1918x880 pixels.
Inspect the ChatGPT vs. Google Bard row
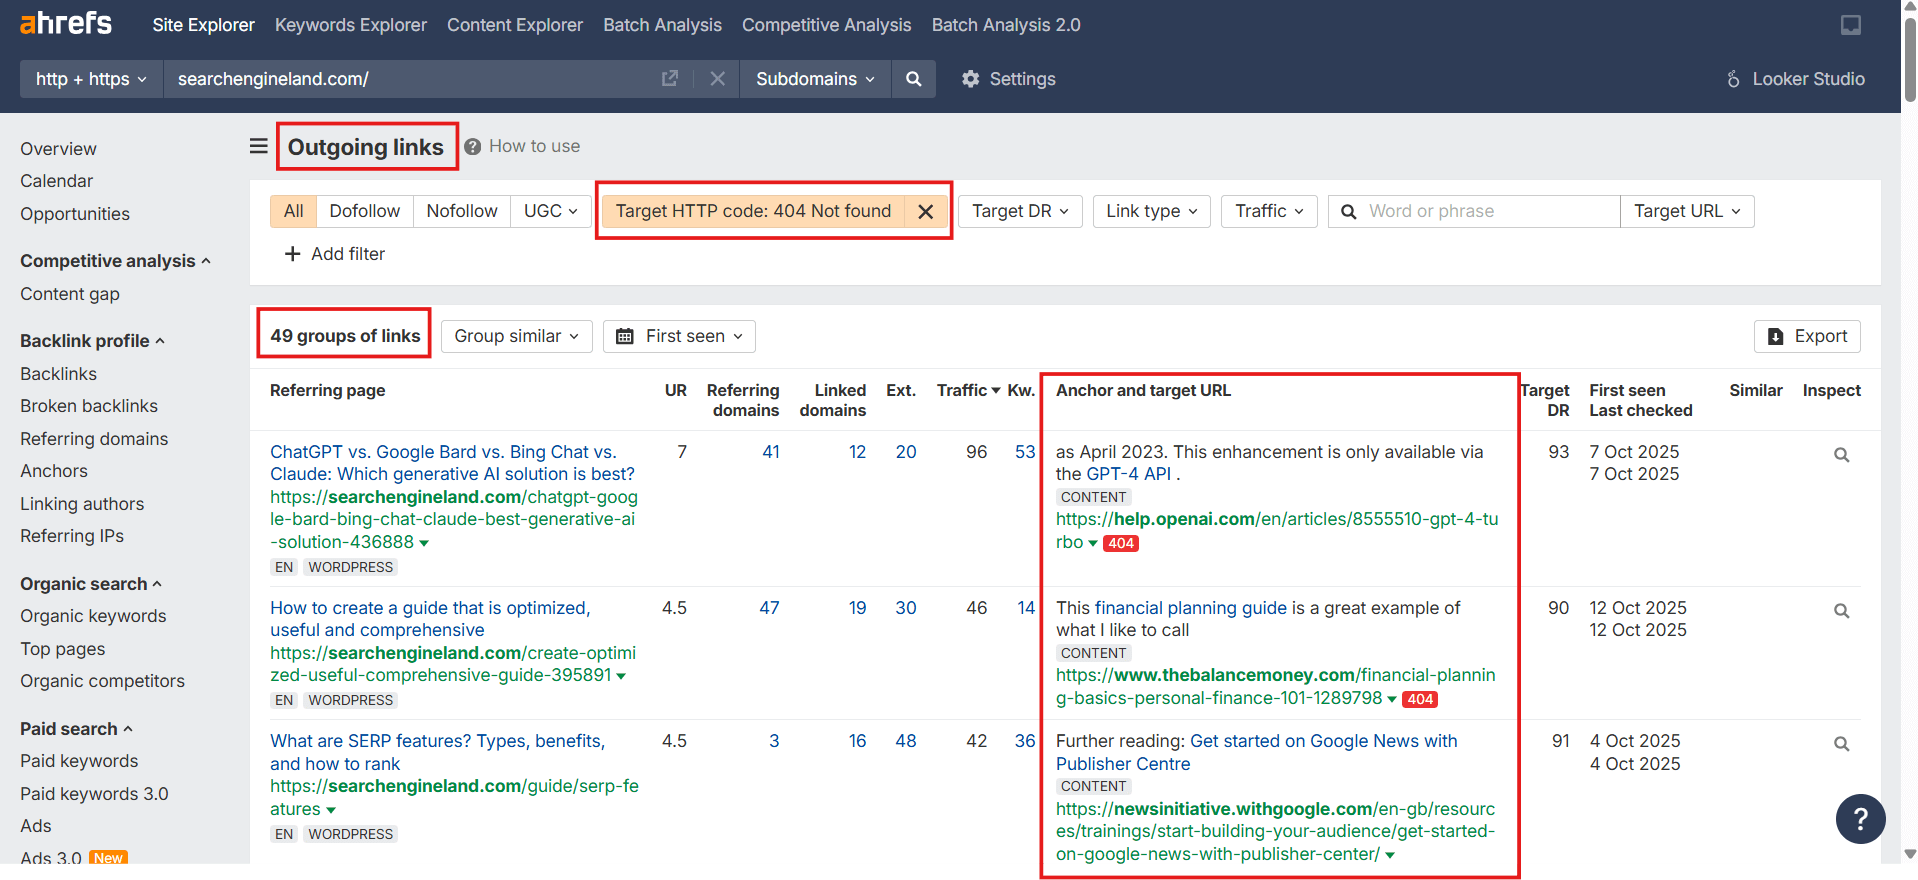click(x=1841, y=455)
